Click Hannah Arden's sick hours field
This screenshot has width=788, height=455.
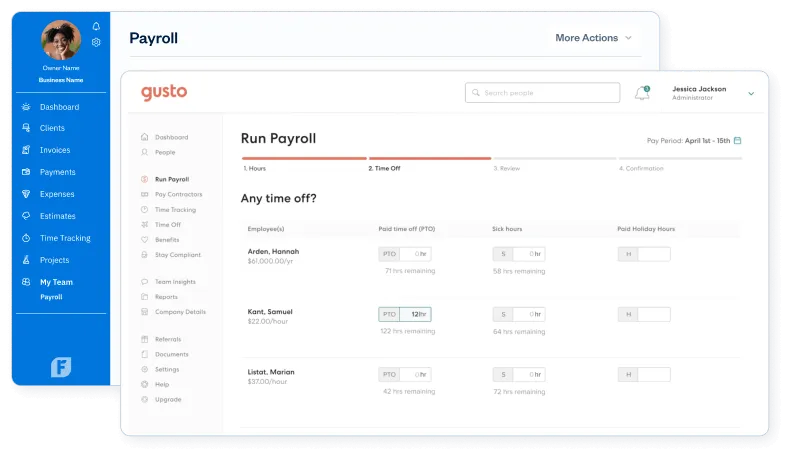pos(529,254)
